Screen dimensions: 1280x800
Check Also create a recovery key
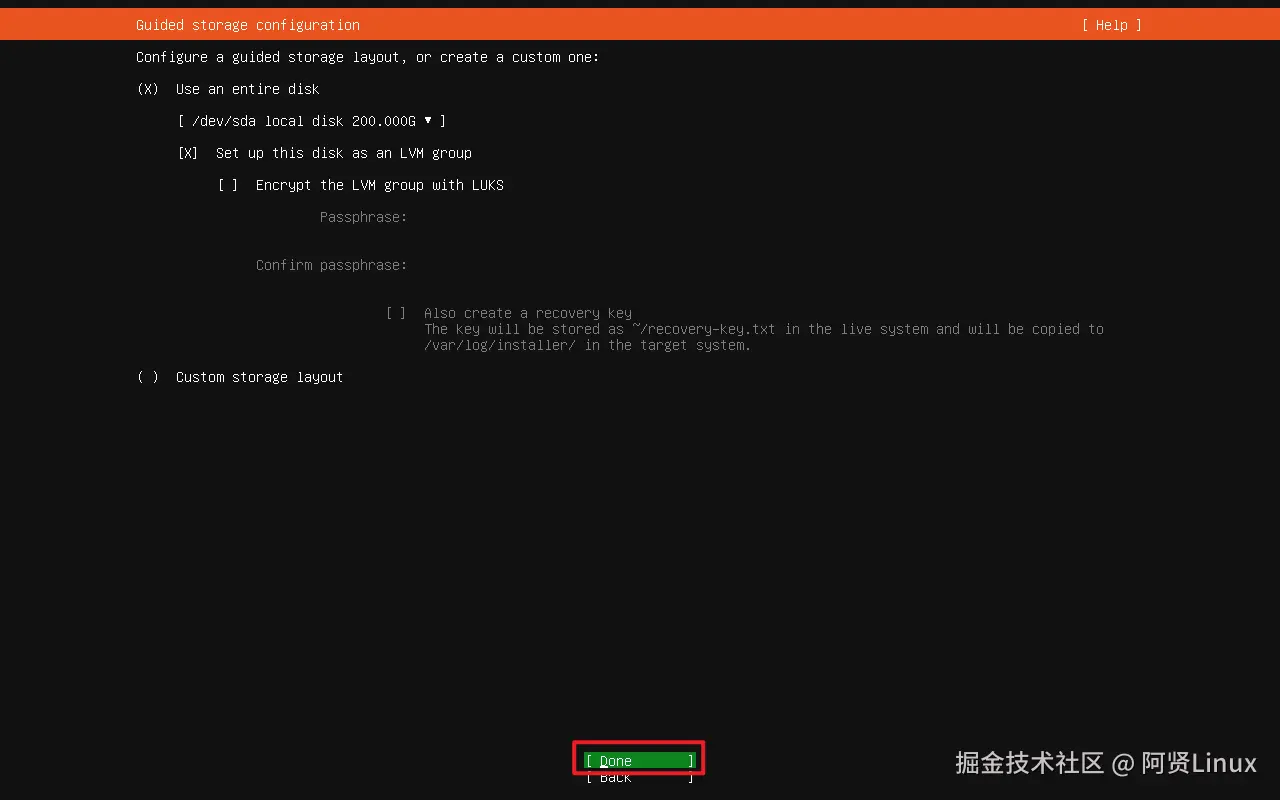pos(396,313)
